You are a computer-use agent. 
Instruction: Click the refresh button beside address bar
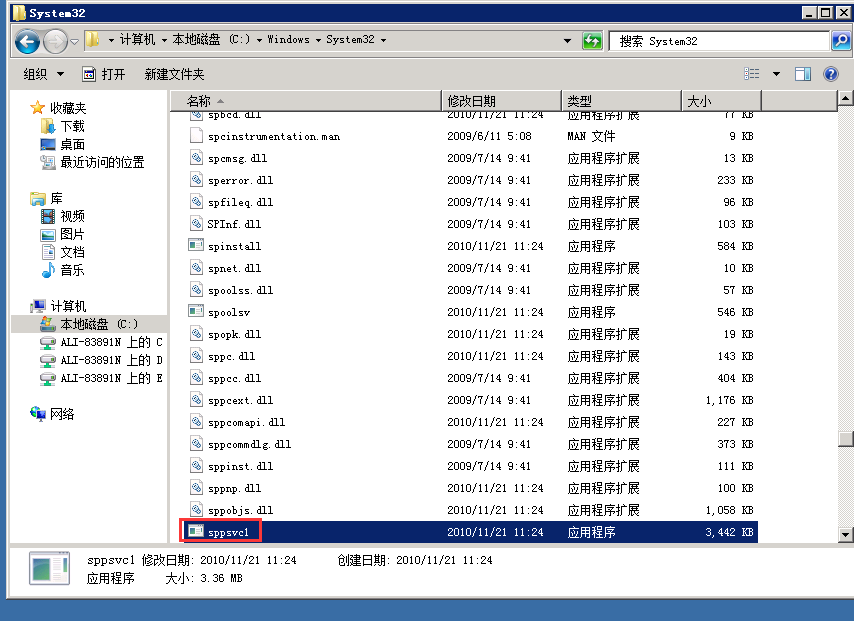click(593, 41)
